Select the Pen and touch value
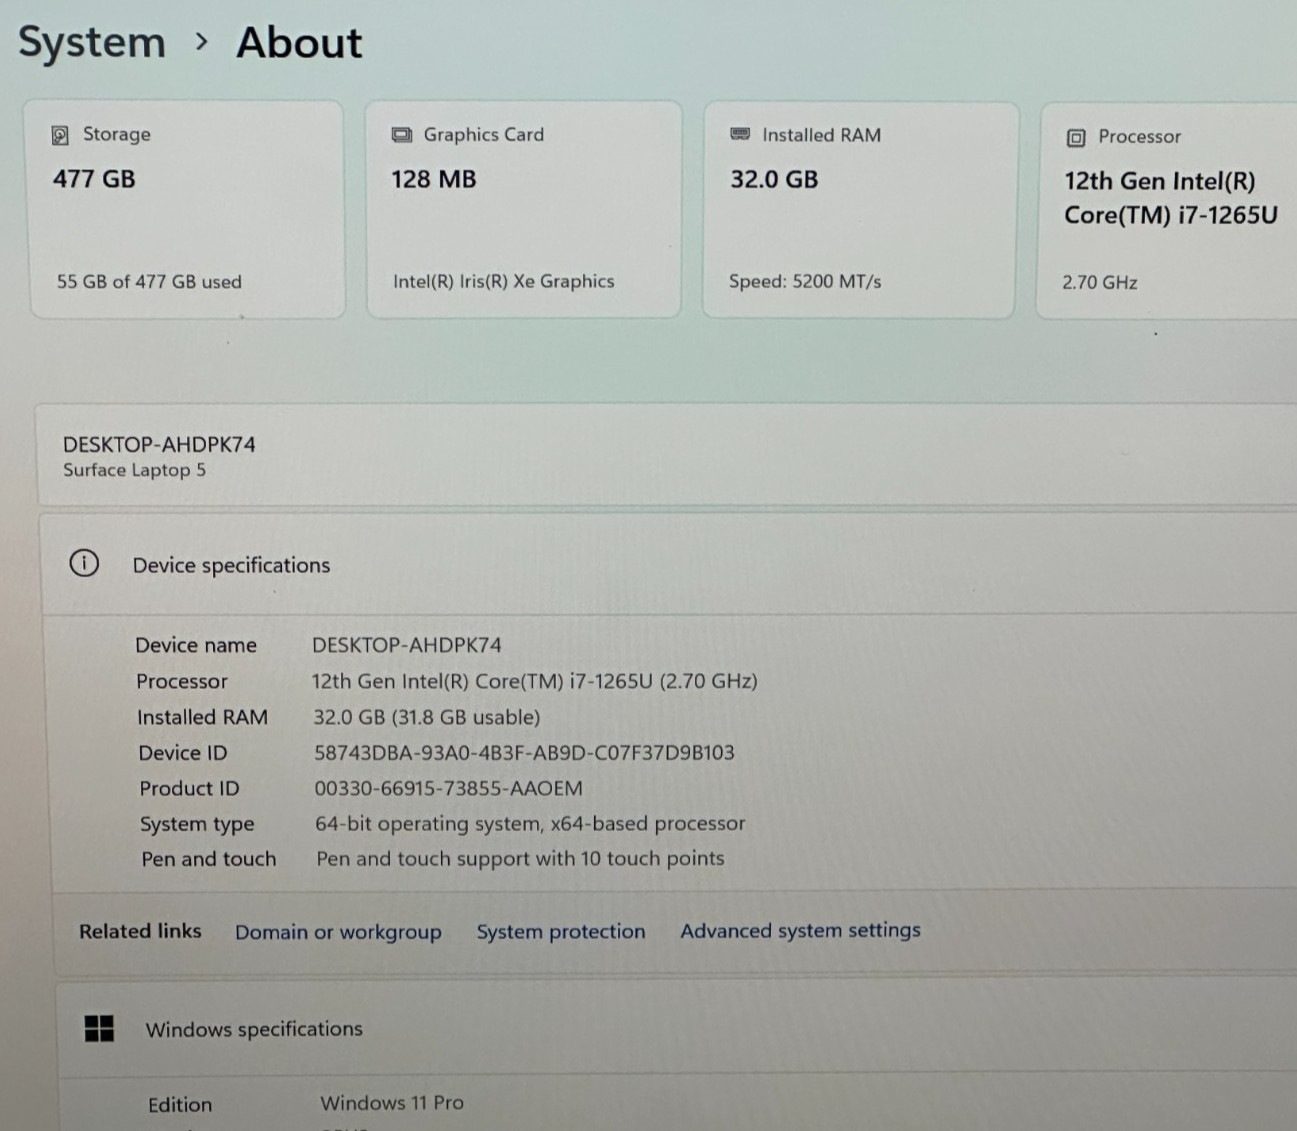This screenshot has height=1131, width=1297. (520, 859)
